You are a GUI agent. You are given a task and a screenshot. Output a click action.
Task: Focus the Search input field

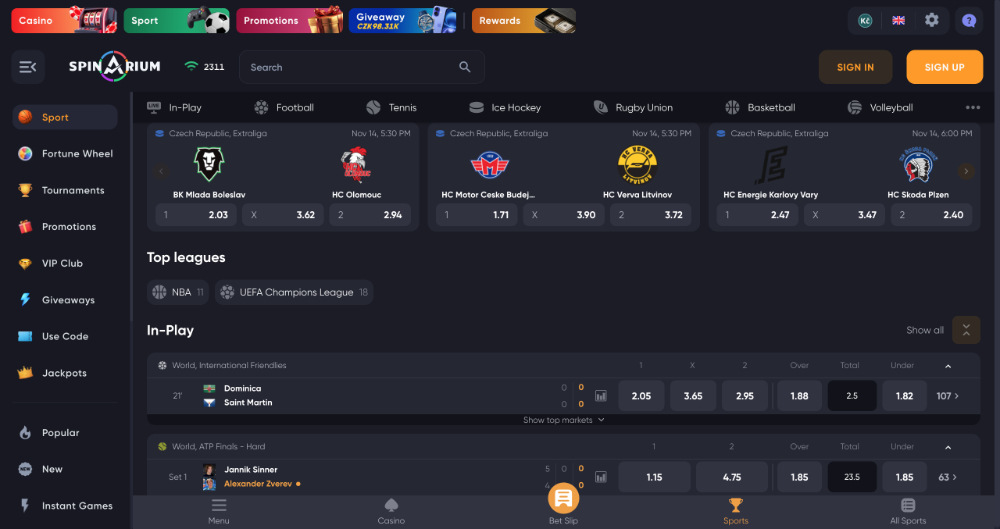click(x=362, y=67)
